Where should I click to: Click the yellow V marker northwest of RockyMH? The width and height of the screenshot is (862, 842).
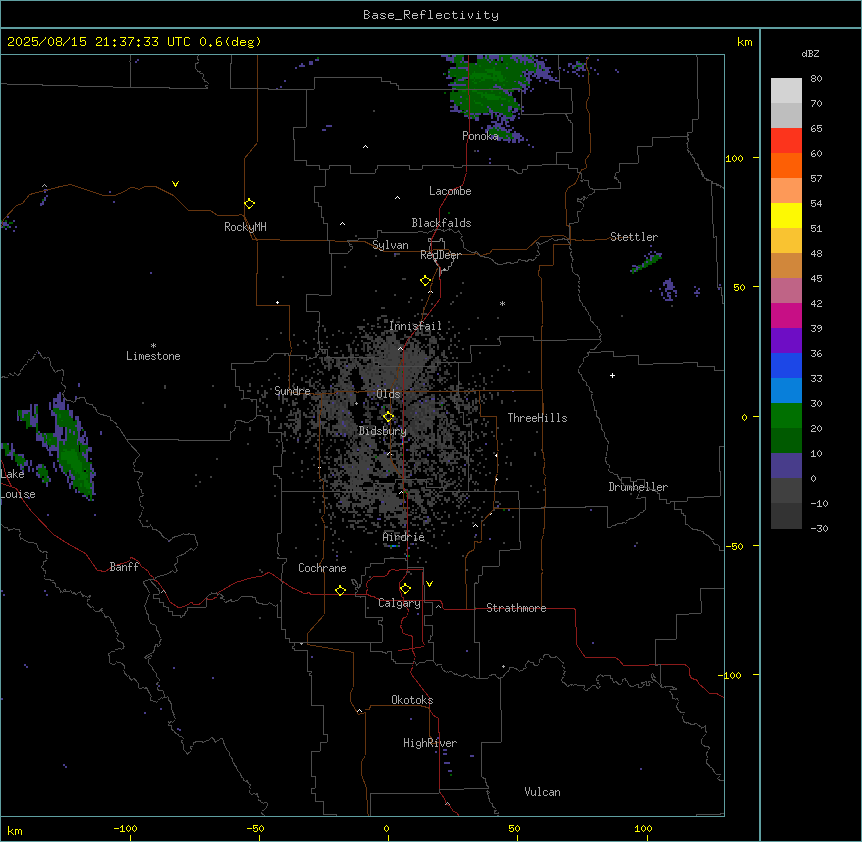tap(175, 184)
